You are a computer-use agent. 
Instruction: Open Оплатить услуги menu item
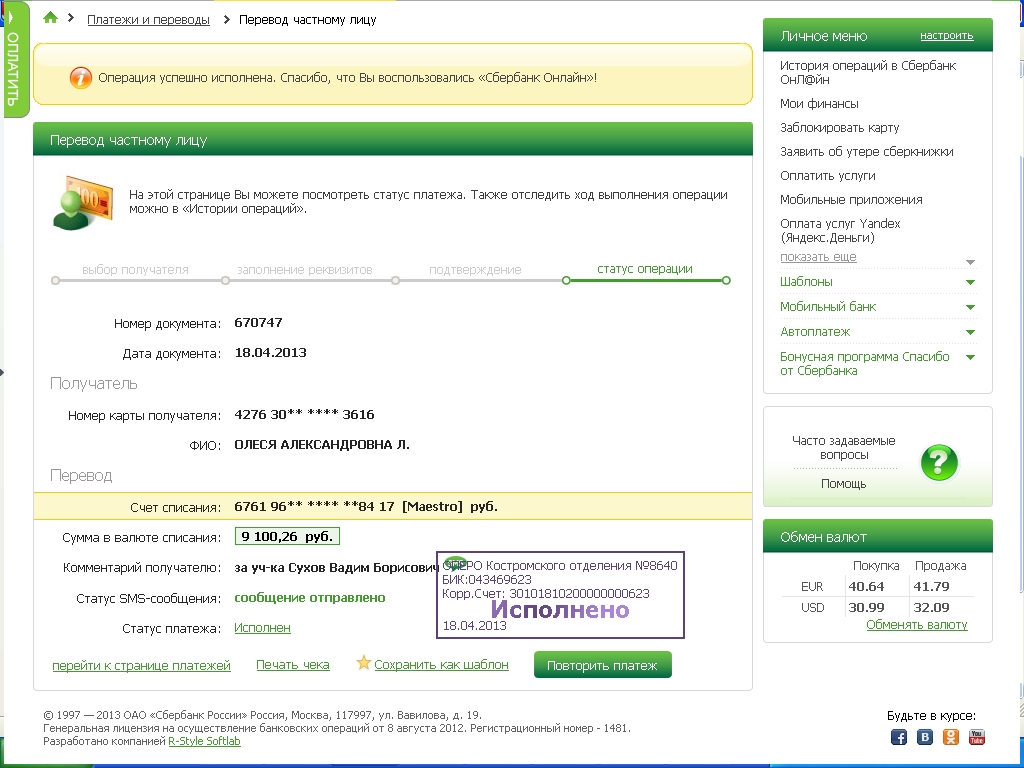point(827,176)
